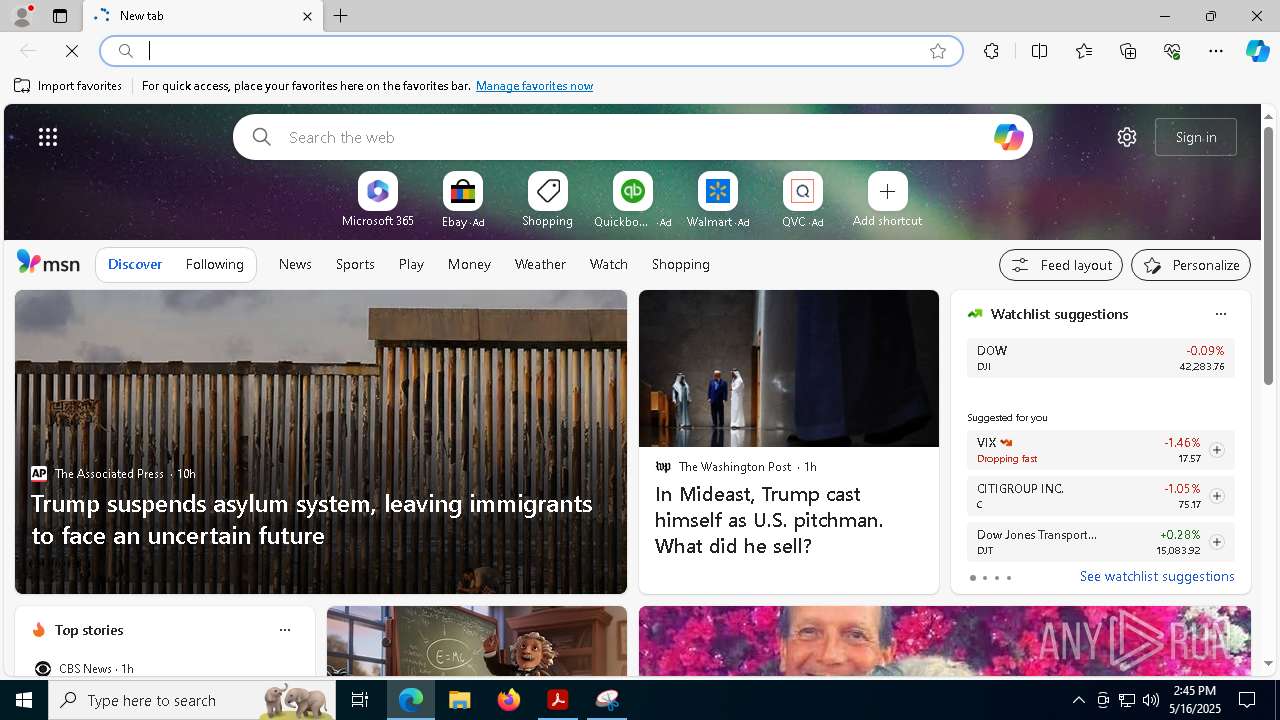Open the Play menu item
1280x720 pixels.
coord(411,264)
